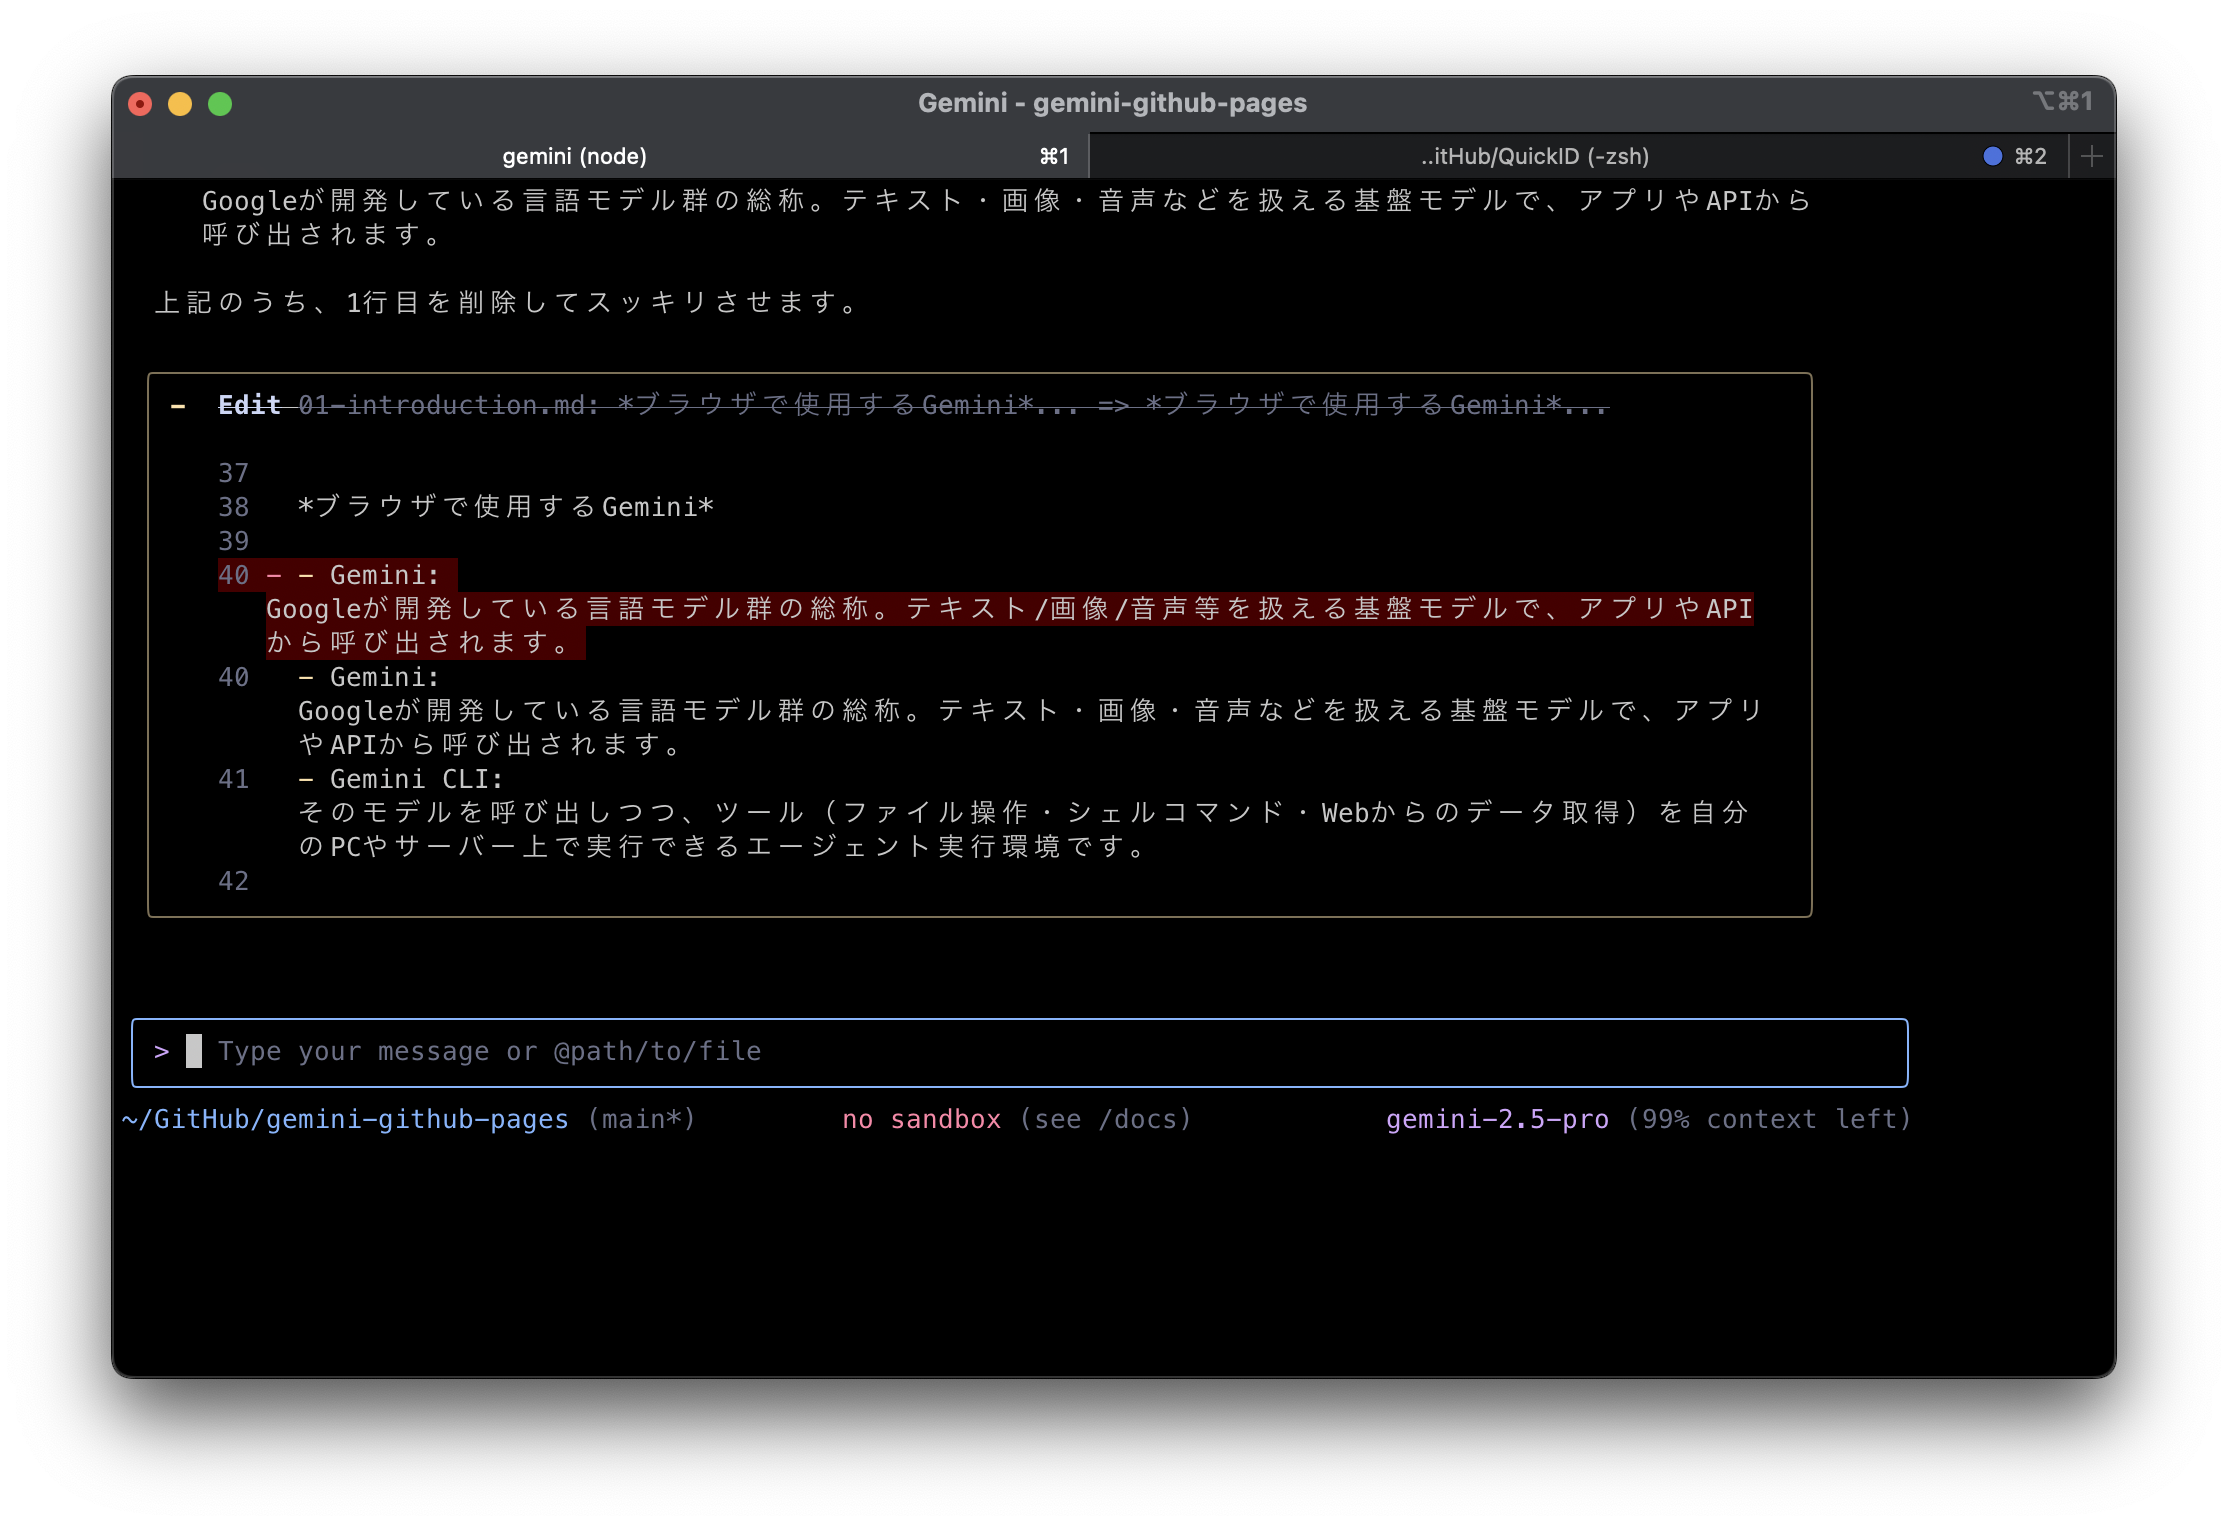
Task: Click line 41 '- Gemini CLI:' text
Action: click(x=401, y=779)
